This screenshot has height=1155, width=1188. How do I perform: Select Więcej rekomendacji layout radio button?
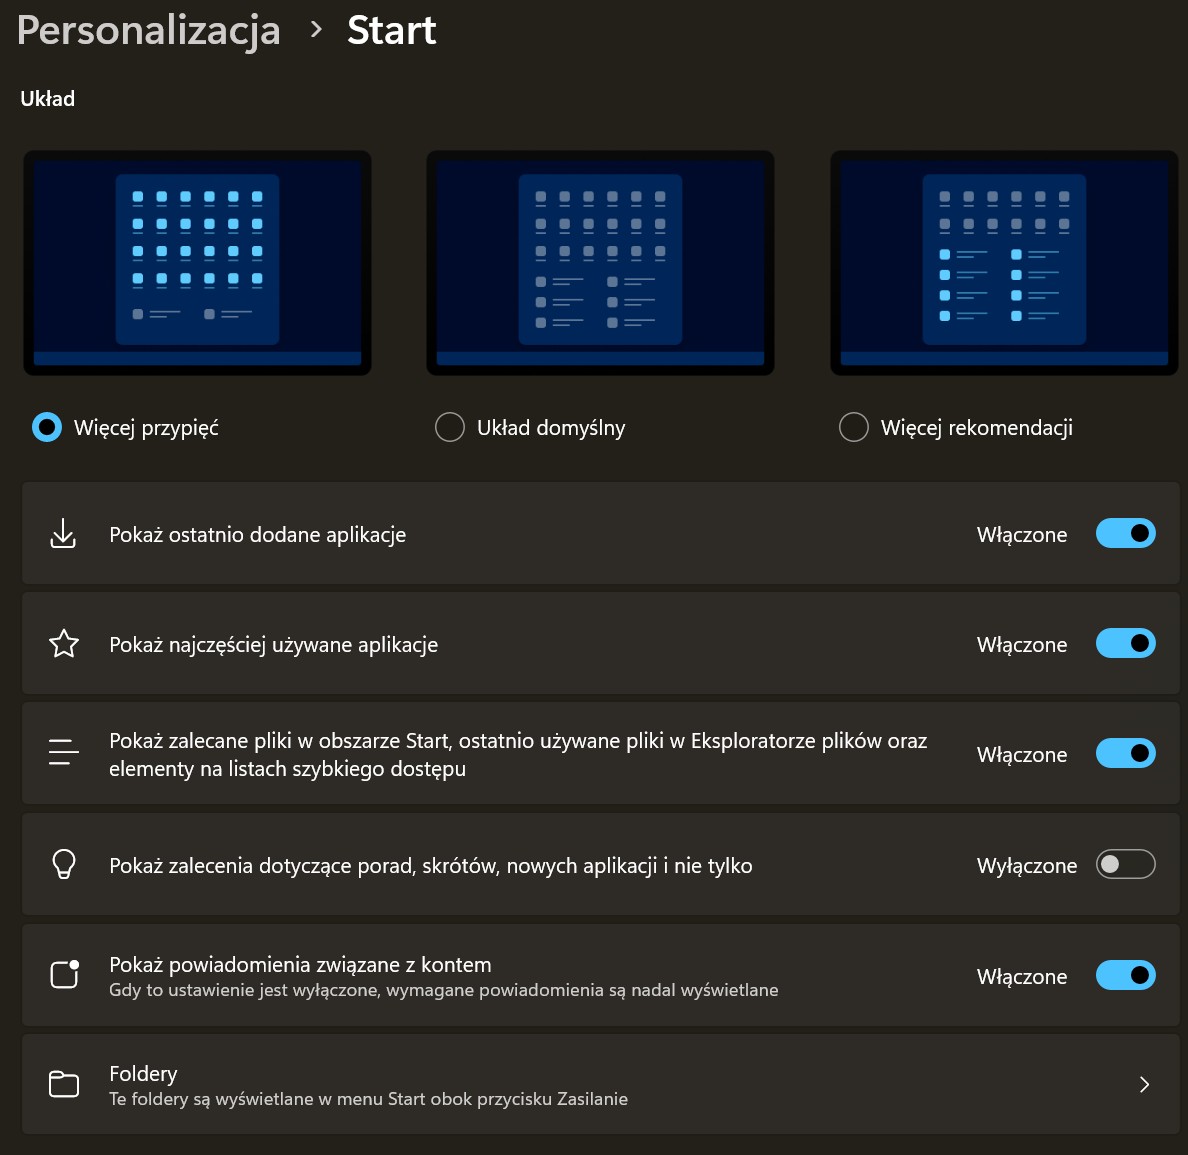(854, 428)
